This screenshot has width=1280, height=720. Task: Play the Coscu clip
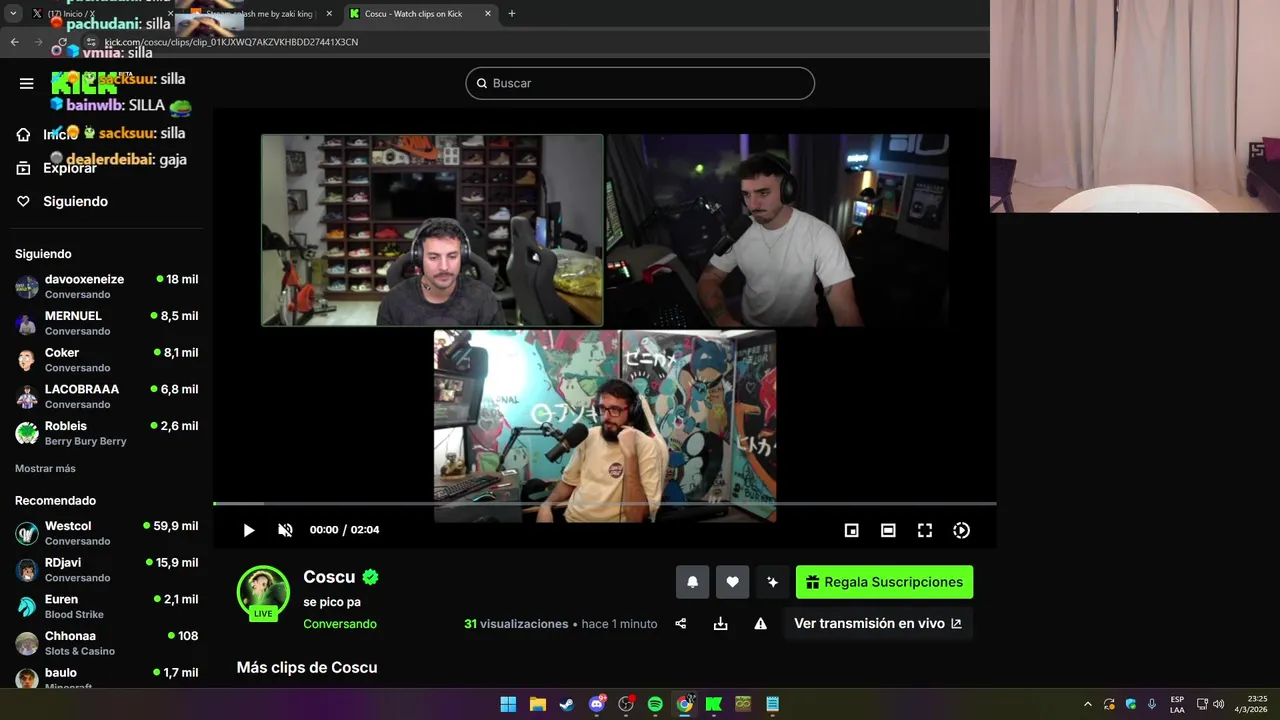(x=249, y=530)
